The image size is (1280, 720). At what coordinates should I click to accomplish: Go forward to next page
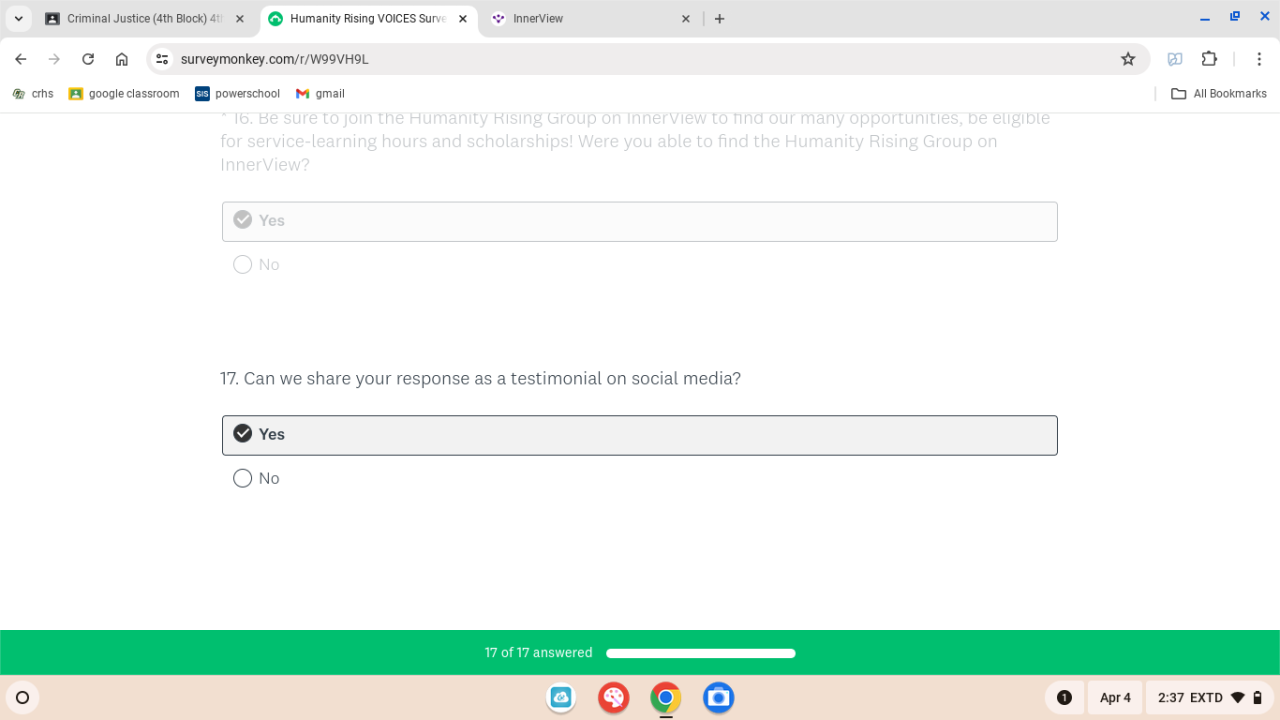(x=54, y=59)
